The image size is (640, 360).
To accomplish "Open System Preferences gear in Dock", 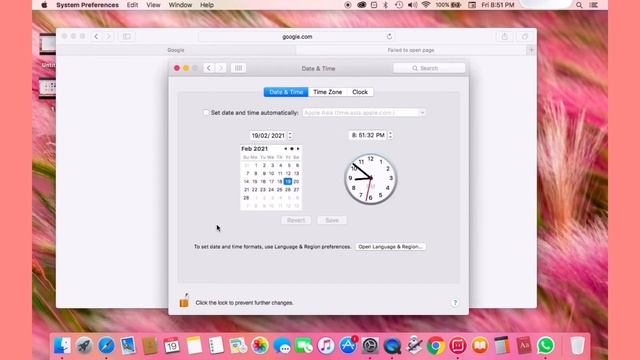I will click(x=370, y=346).
